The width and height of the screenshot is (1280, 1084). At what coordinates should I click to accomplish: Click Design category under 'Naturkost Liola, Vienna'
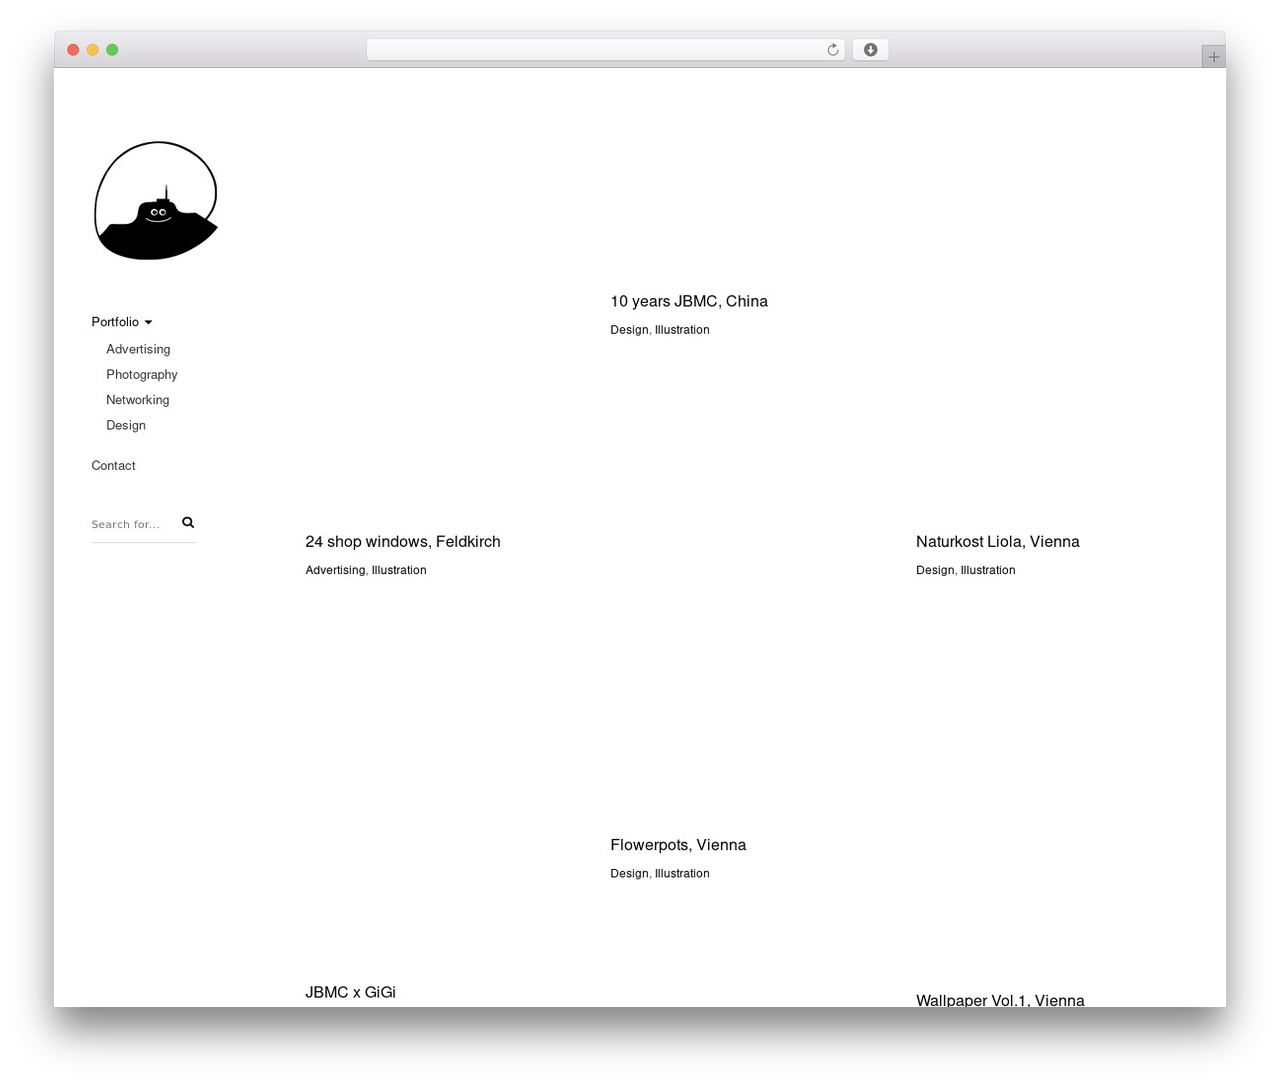[x=935, y=570]
